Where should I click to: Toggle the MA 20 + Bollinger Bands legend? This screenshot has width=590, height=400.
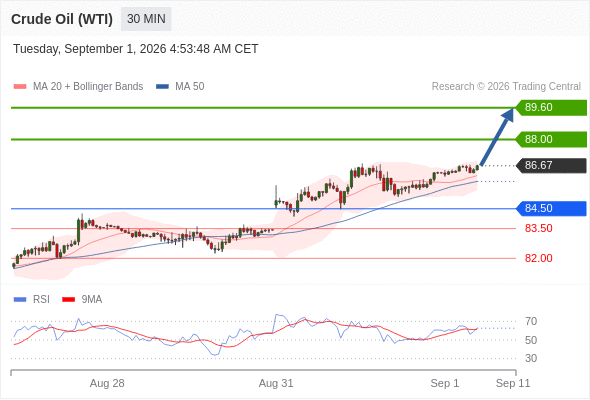pos(88,87)
